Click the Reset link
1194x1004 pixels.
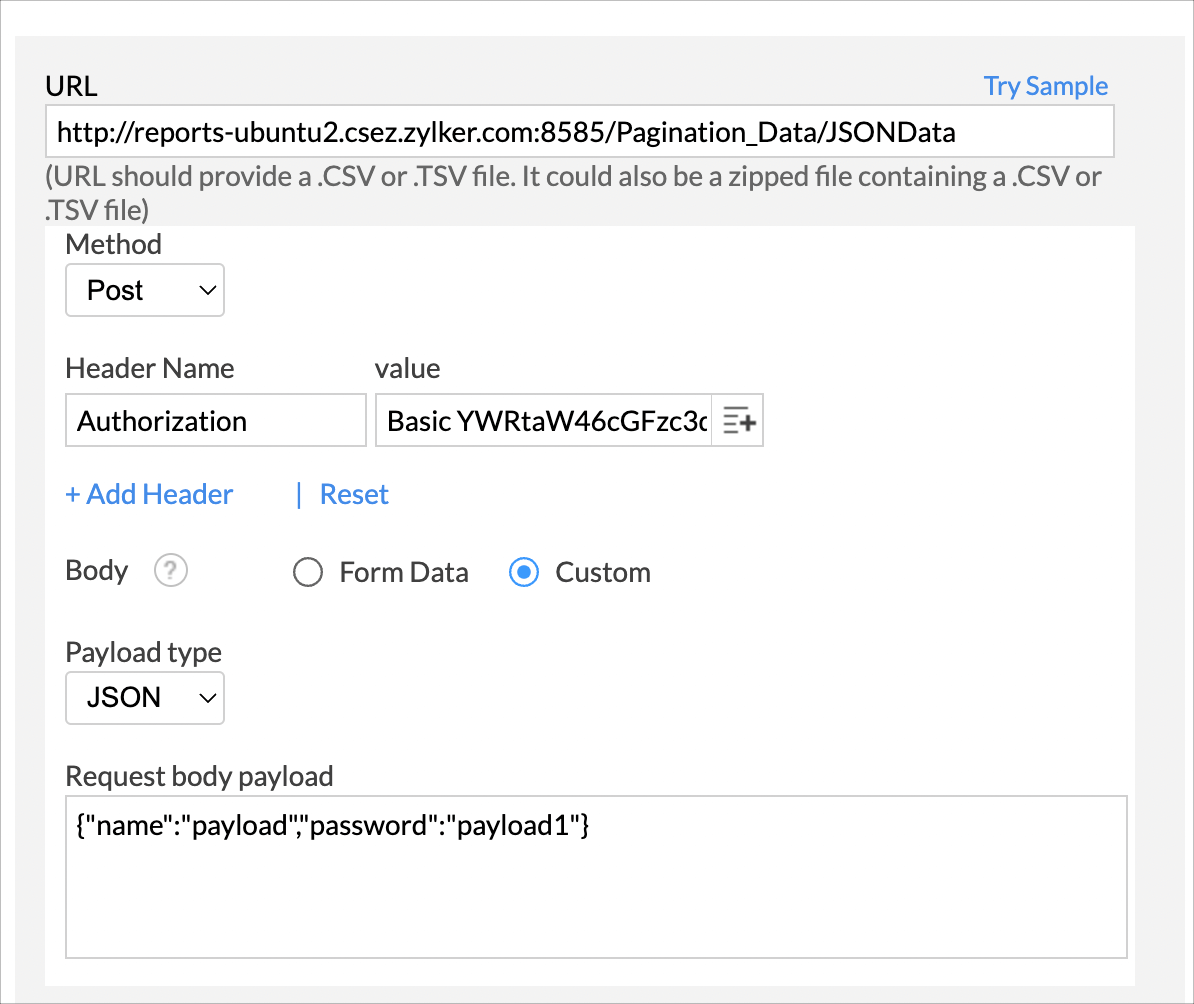pos(354,495)
